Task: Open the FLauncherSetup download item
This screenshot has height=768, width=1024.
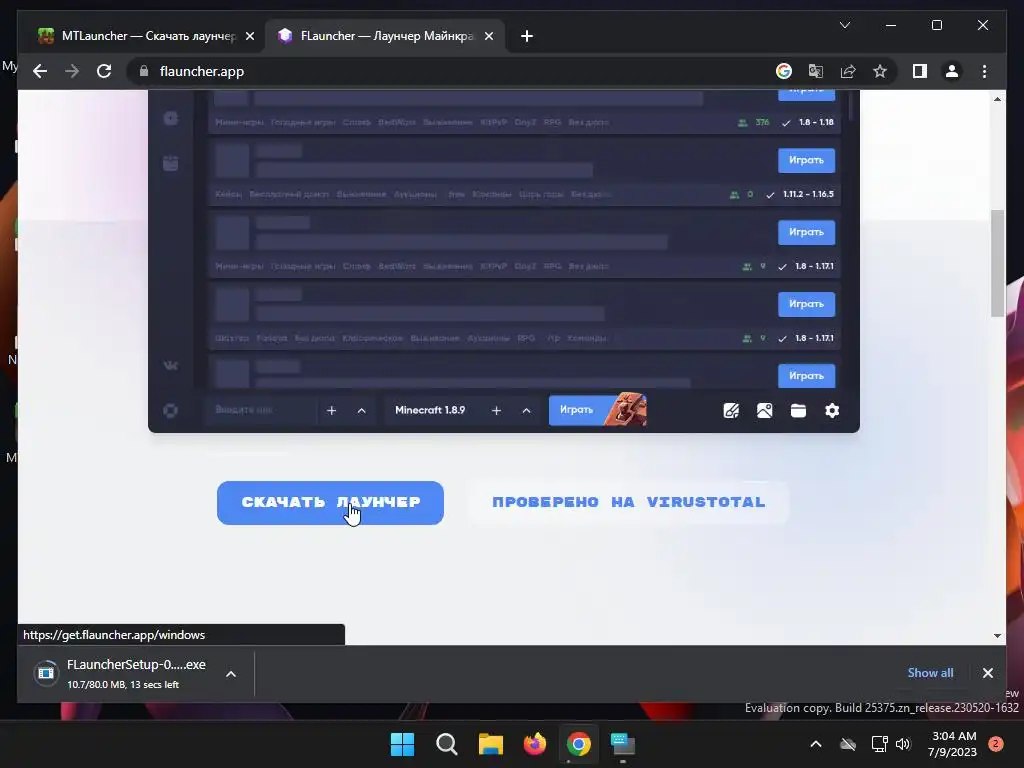Action: (x=123, y=673)
